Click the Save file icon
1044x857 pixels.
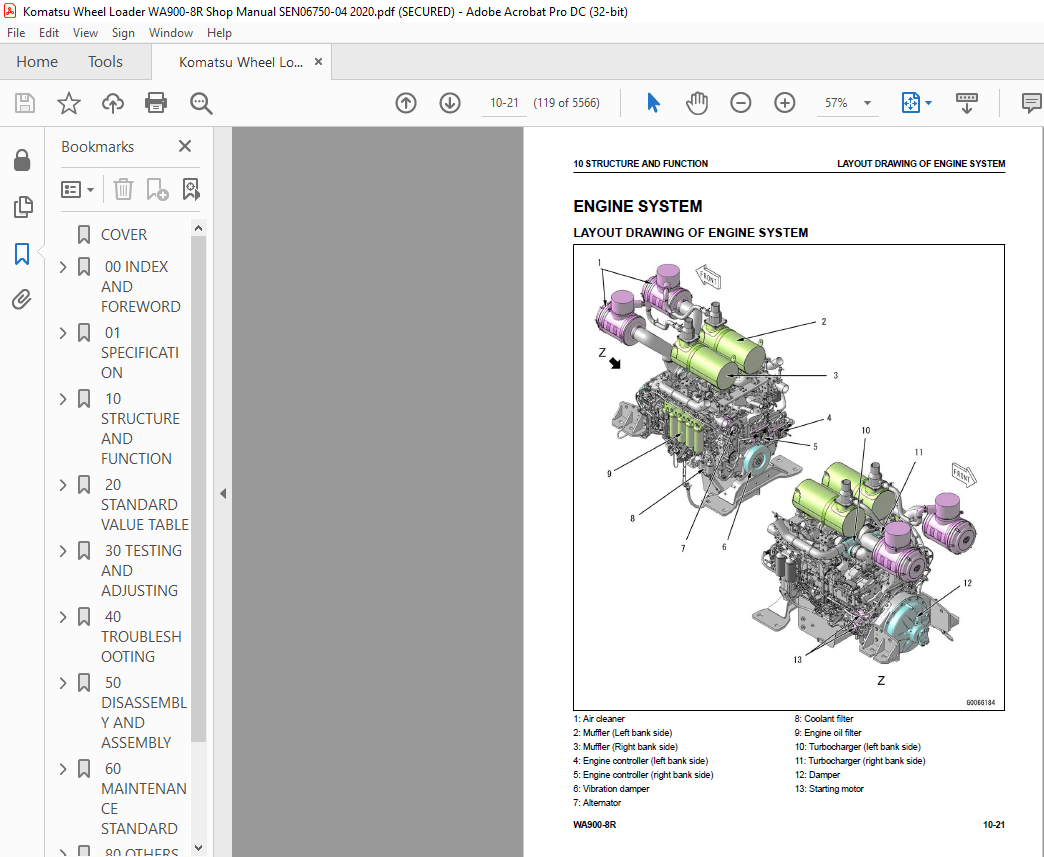click(25, 103)
